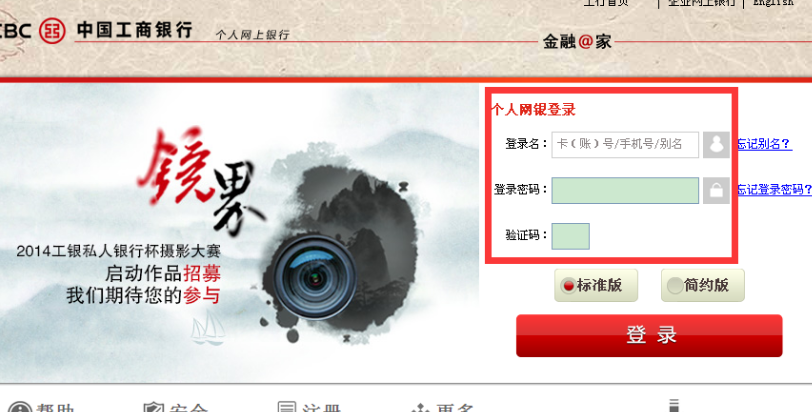
Task: Click the 金融@家 brand text
Action: pyautogui.click(x=577, y=41)
